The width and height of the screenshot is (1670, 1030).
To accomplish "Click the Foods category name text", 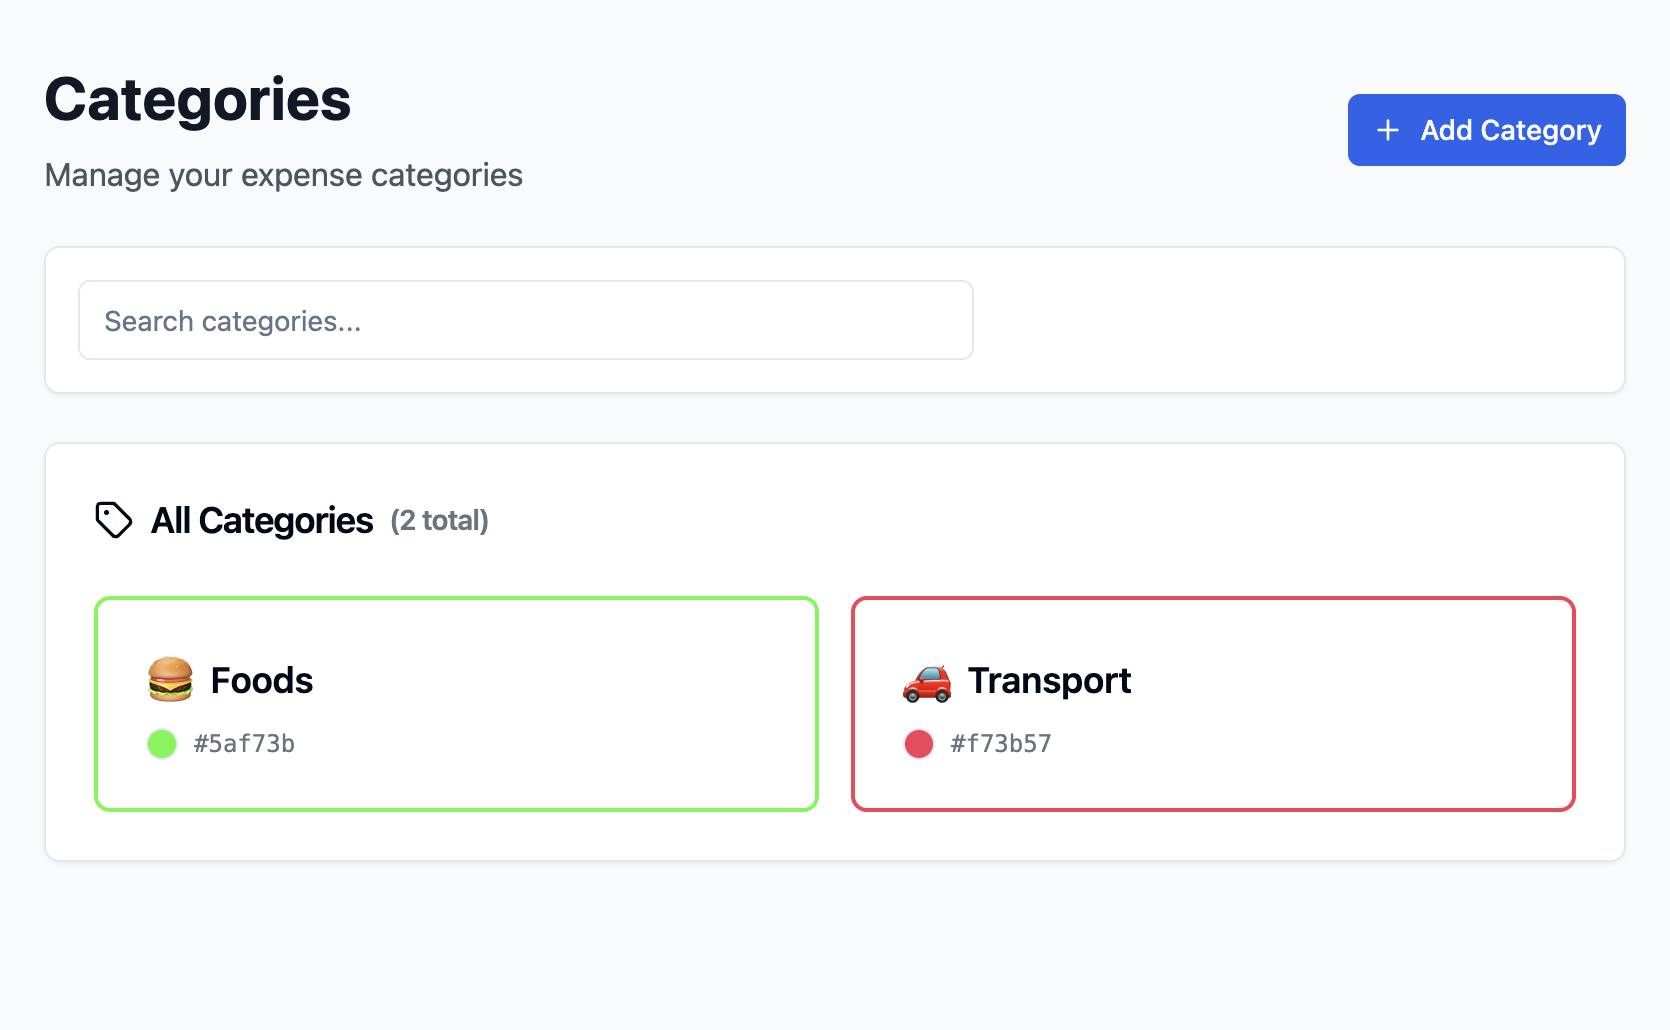I will pos(260,681).
